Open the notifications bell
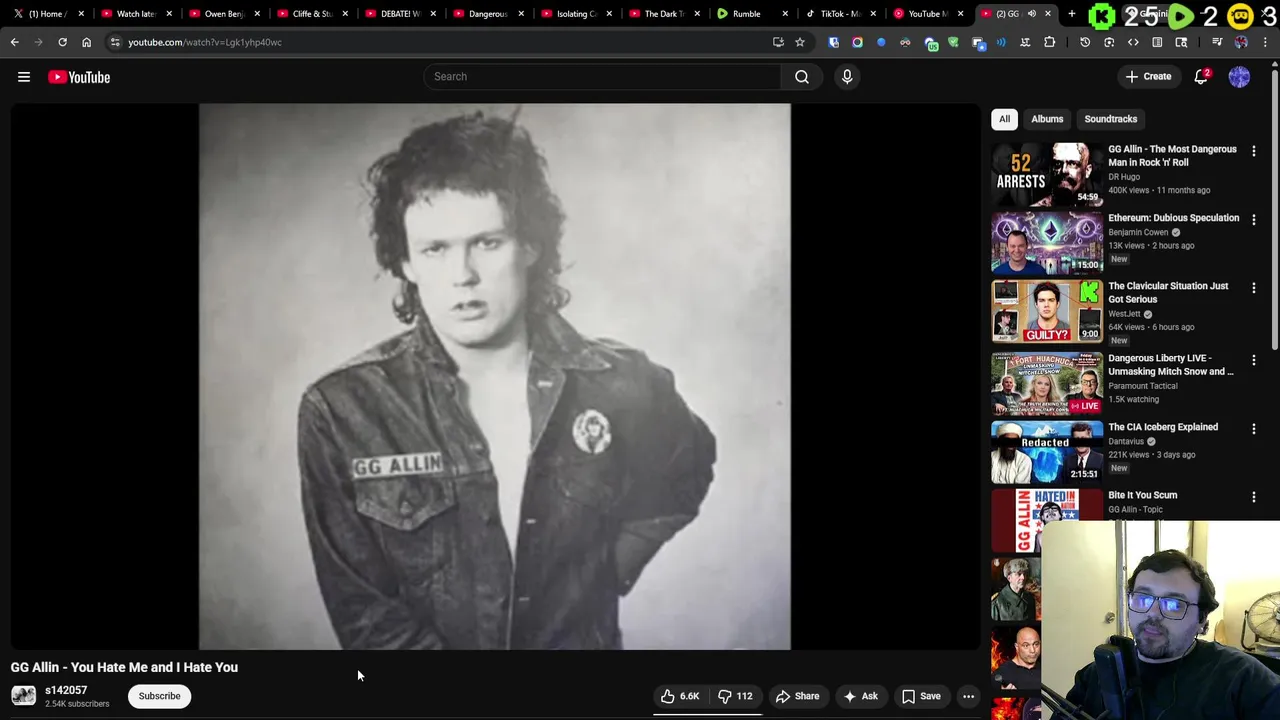Image resolution: width=1280 pixels, height=720 pixels. [1202, 77]
